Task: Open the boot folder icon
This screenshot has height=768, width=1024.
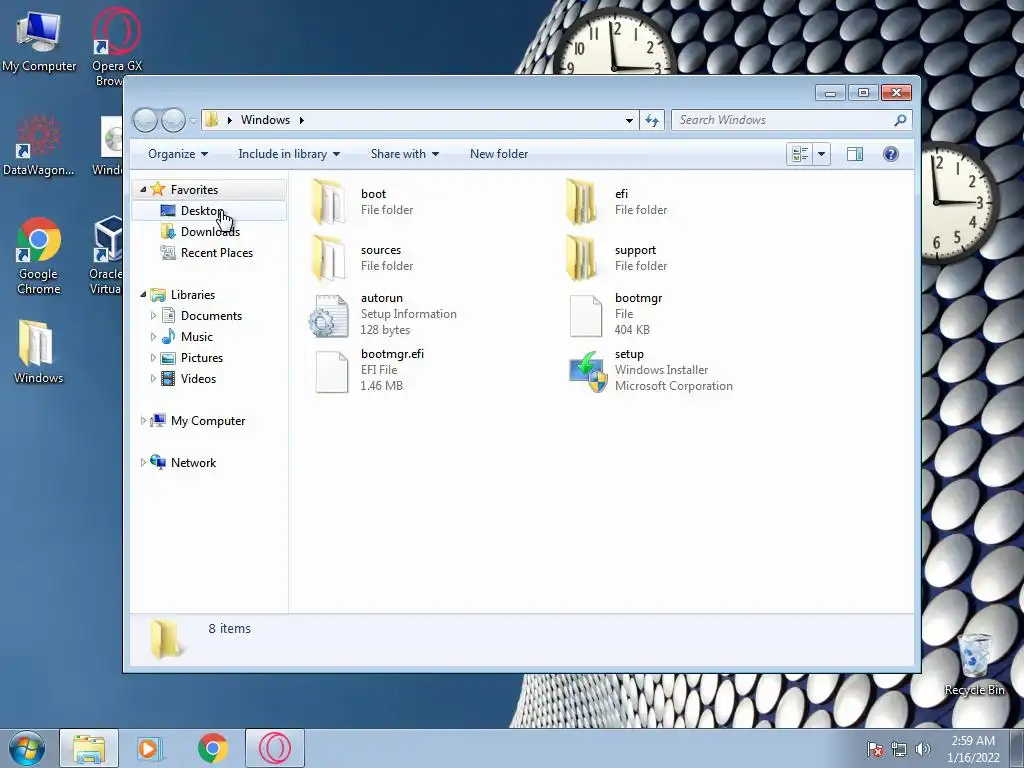Action: pos(328,202)
